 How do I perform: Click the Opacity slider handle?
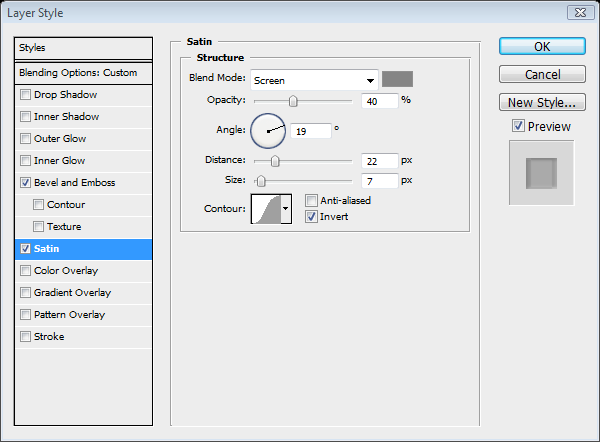[x=293, y=100]
